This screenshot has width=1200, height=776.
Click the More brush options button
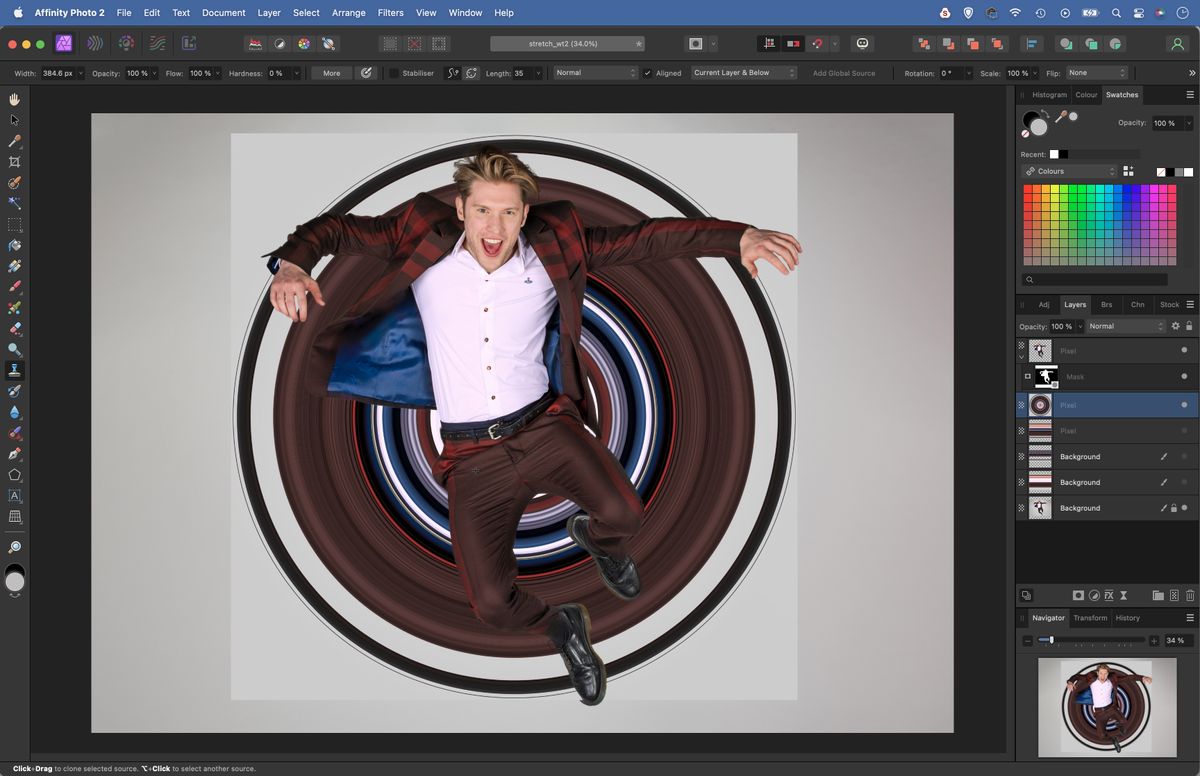tap(330, 72)
